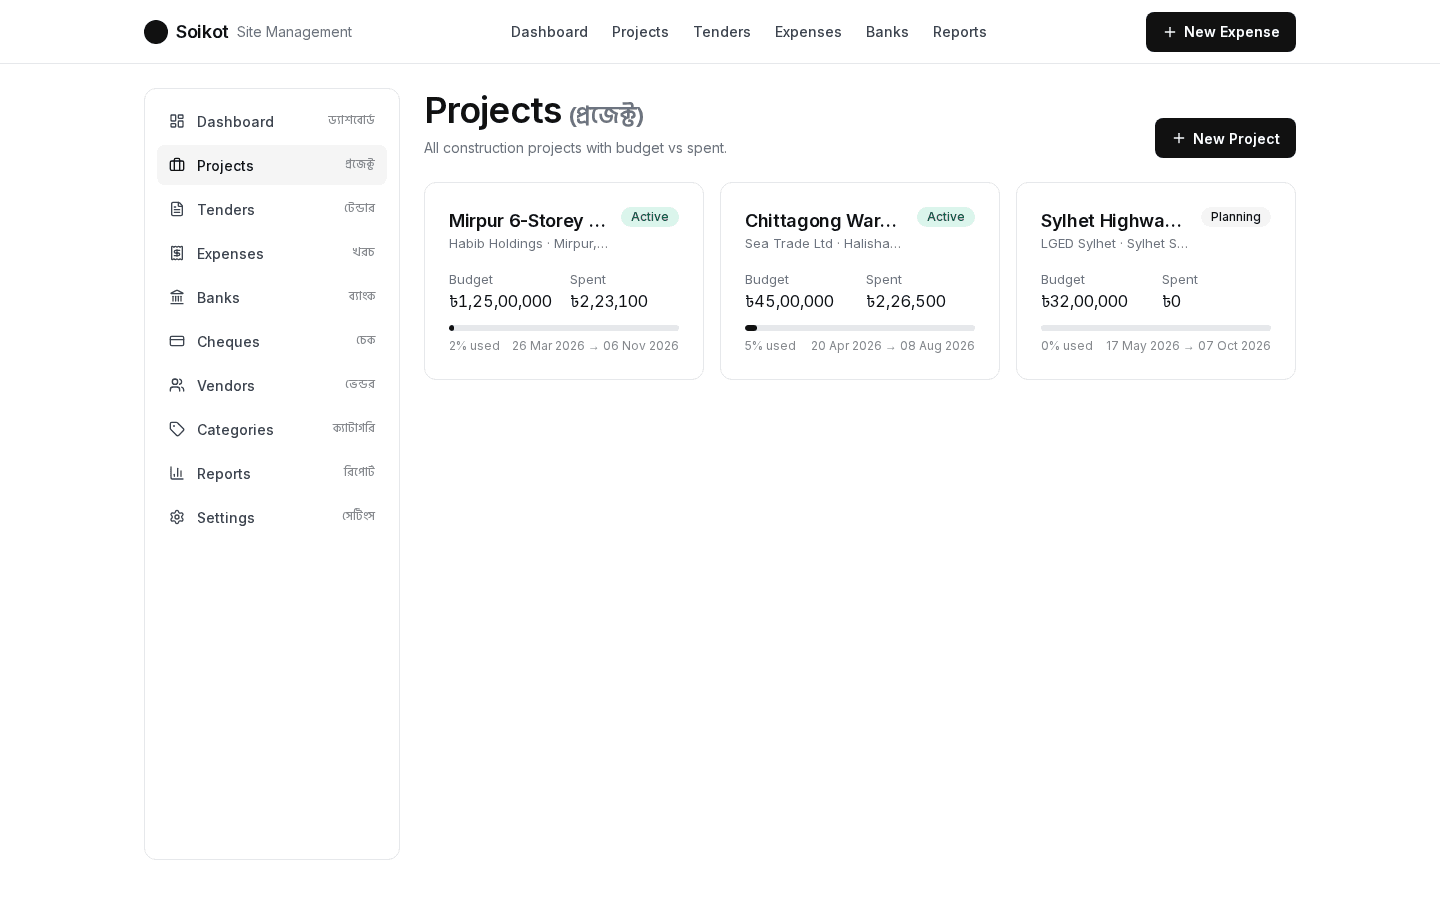Create a New Expense
Screen dimensions: 1440x900
coord(1221,32)
